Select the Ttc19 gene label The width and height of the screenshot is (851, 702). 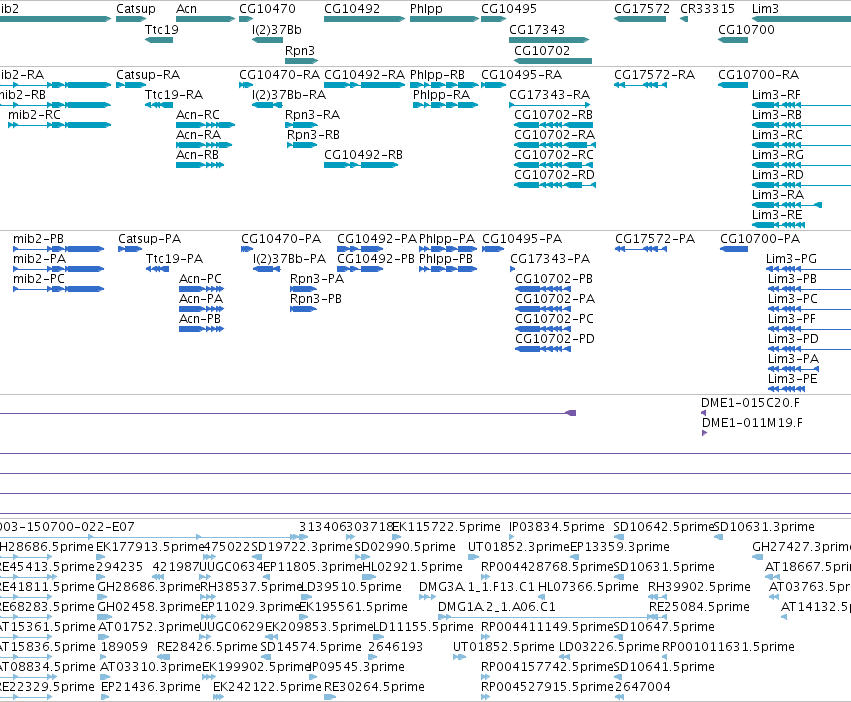point(162,29)
